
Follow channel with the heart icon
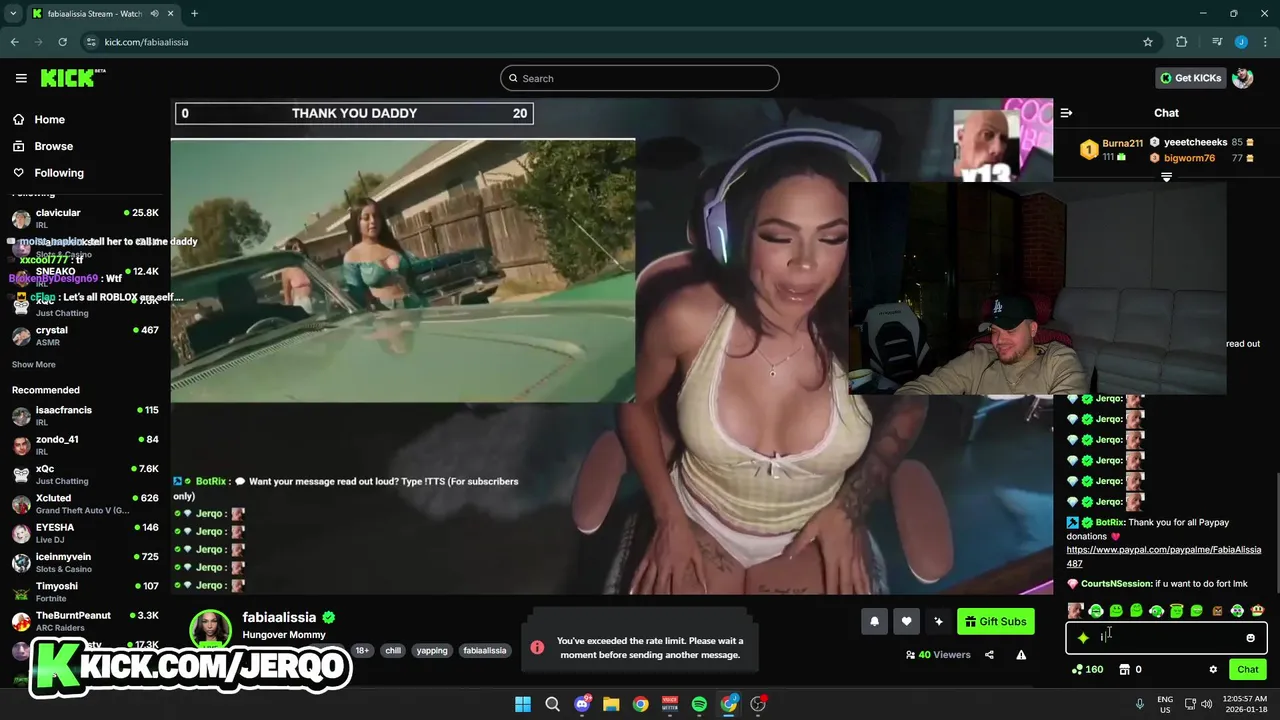click(906, 621)
